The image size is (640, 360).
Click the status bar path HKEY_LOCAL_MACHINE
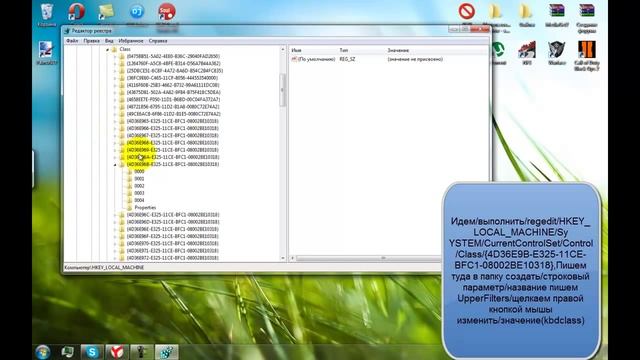(x=104, y=268)
